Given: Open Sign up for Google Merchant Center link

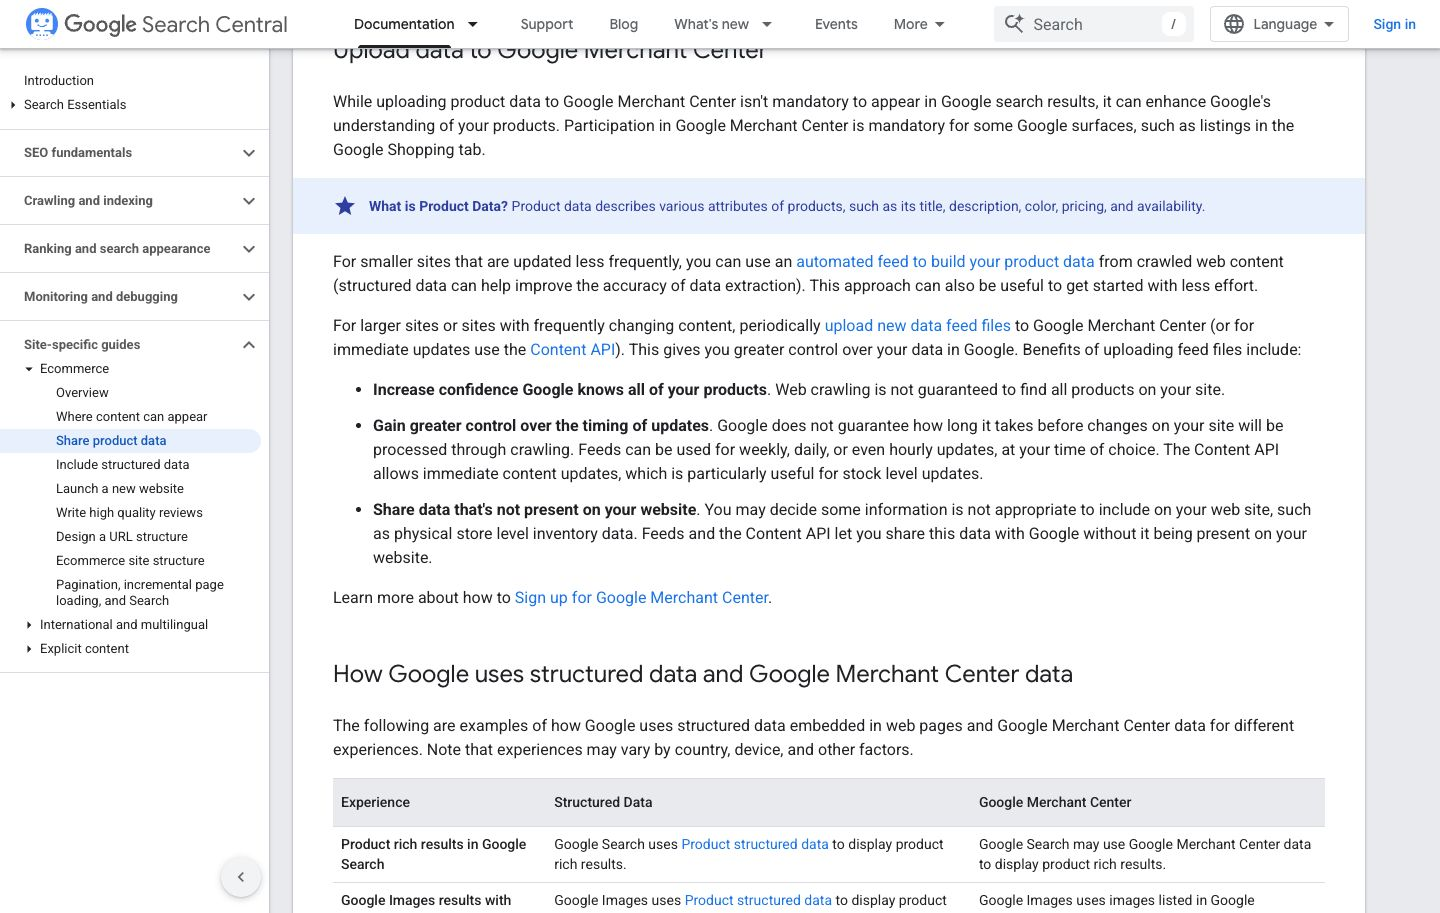Looking at the screenshot, I should coord(641,598).
